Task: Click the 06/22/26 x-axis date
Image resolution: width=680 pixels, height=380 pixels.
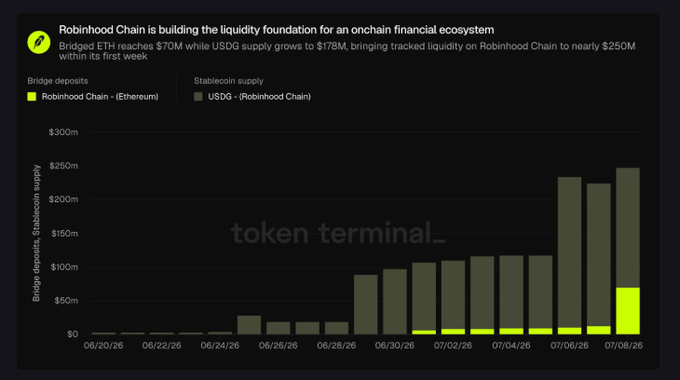Action: tap(161, 345)
